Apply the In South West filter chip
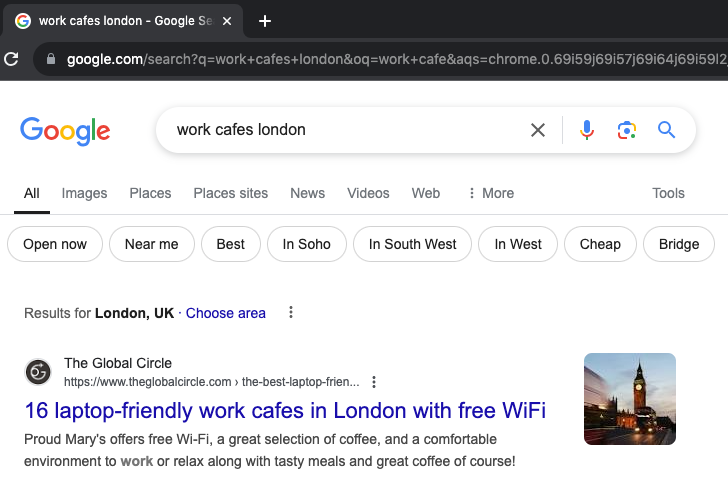 point(412,244)
